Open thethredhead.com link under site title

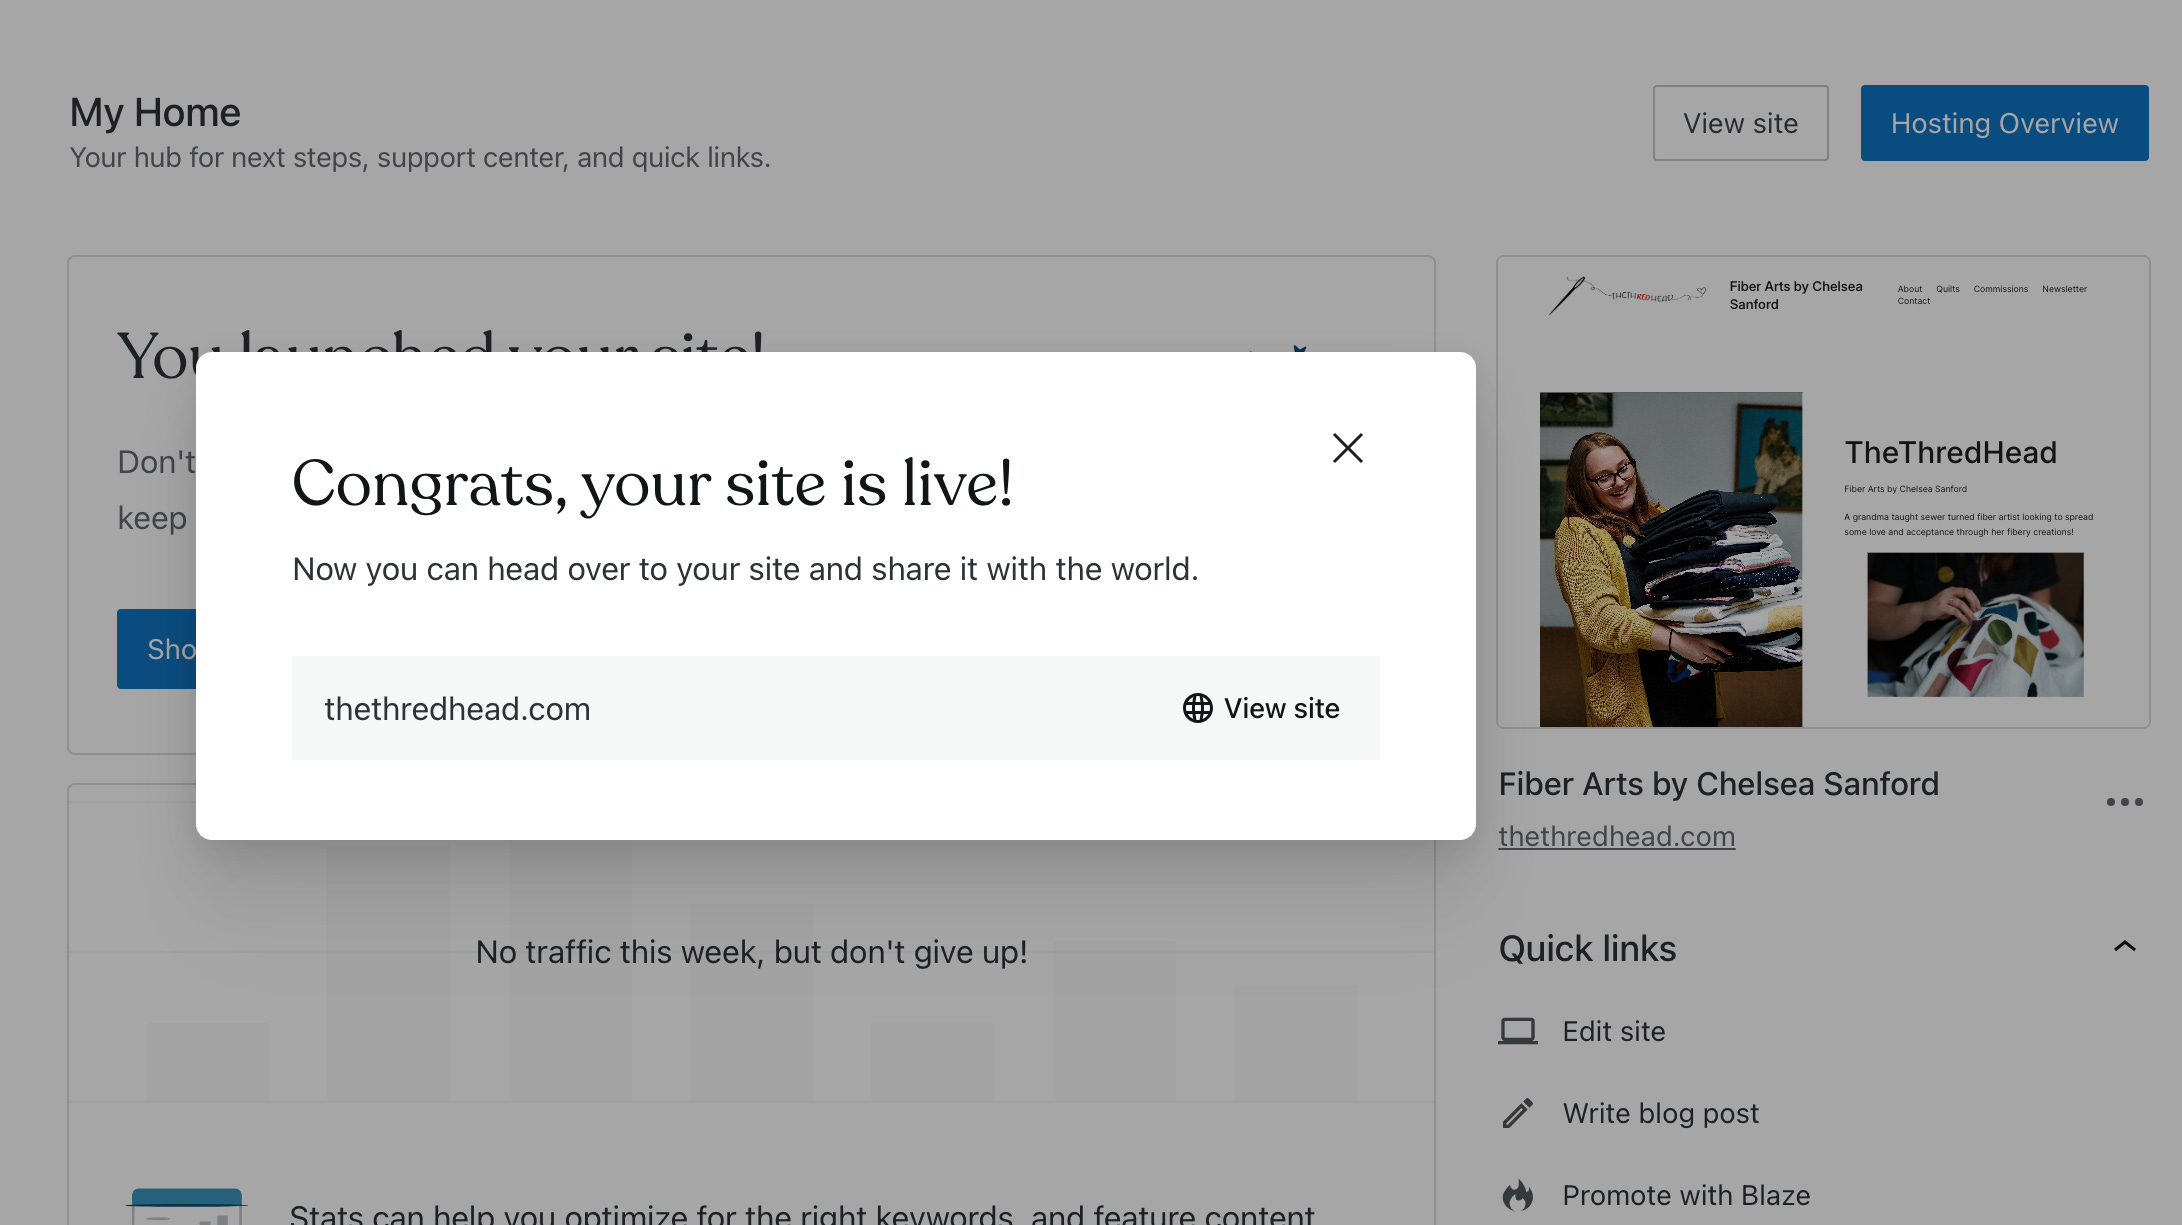click(x=1616, y=836)
